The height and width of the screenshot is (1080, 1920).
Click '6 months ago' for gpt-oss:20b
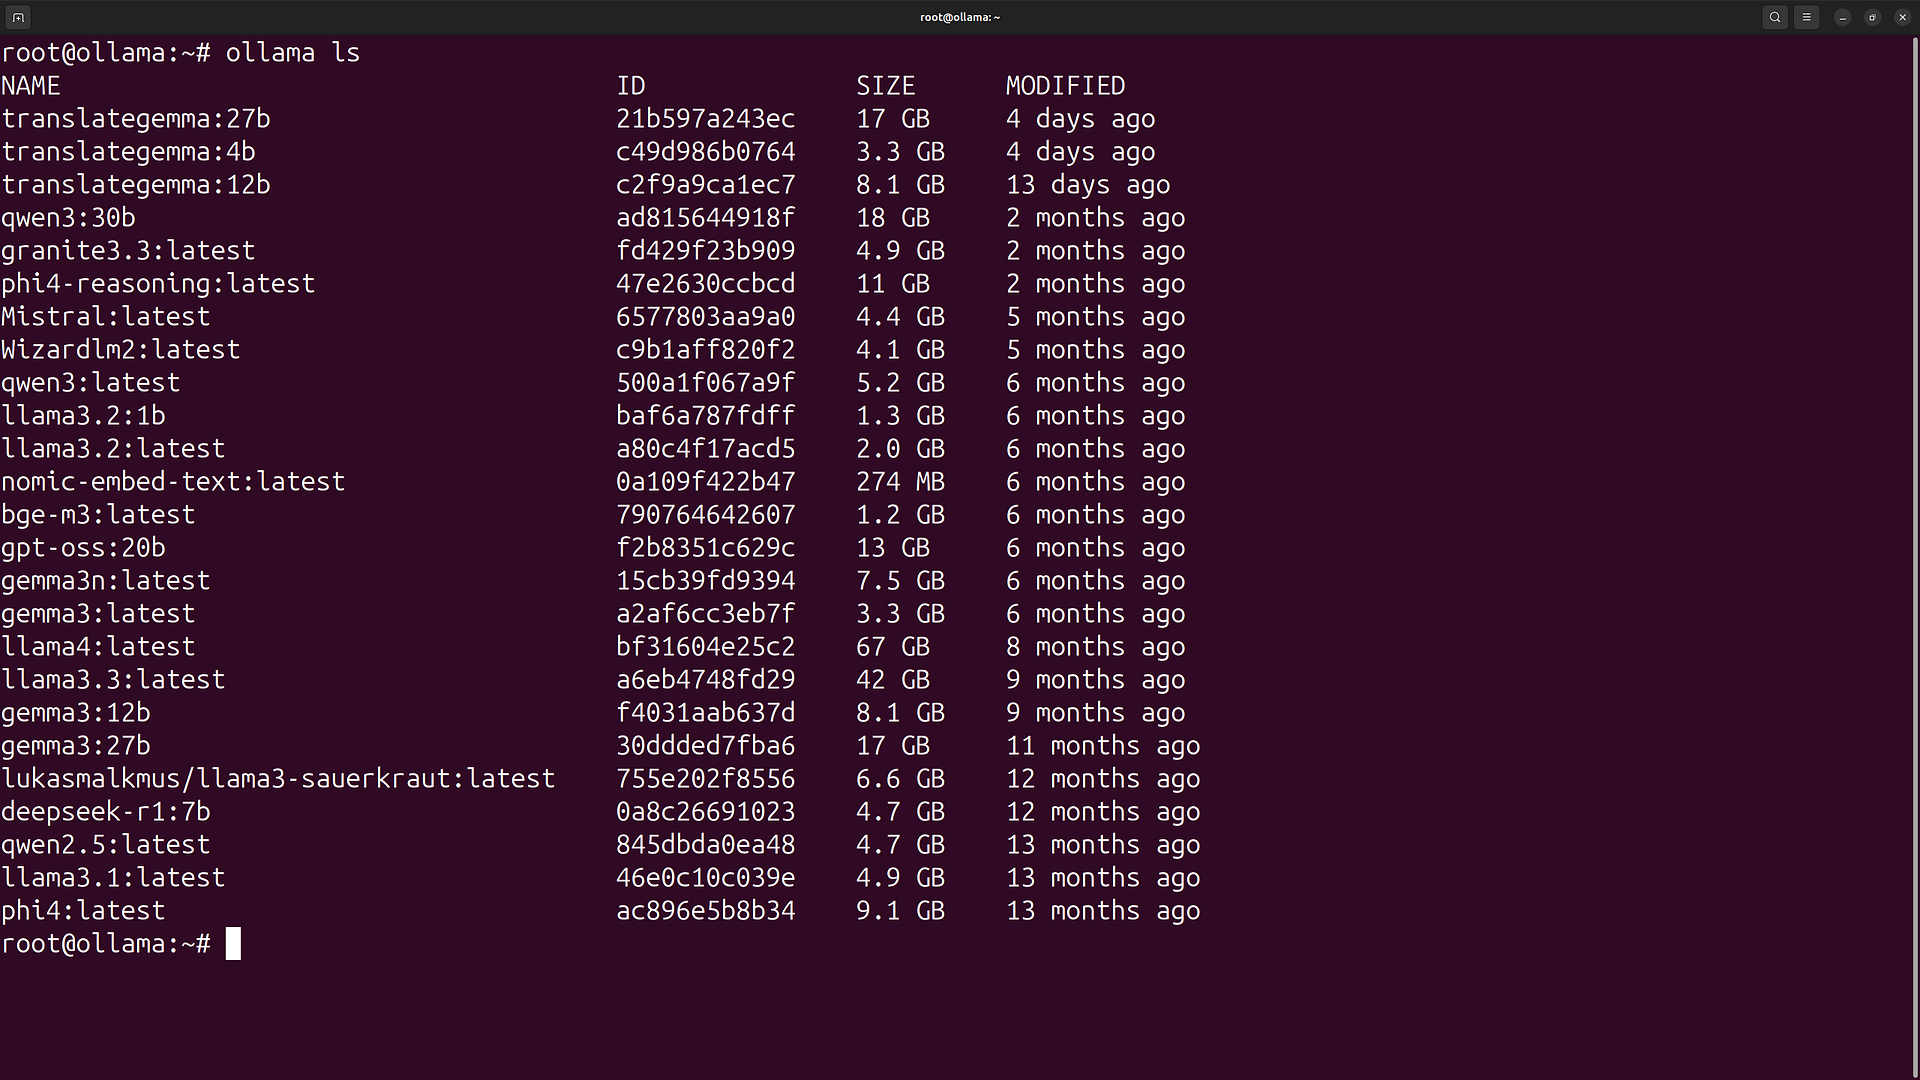click(x=1096, y=548)
